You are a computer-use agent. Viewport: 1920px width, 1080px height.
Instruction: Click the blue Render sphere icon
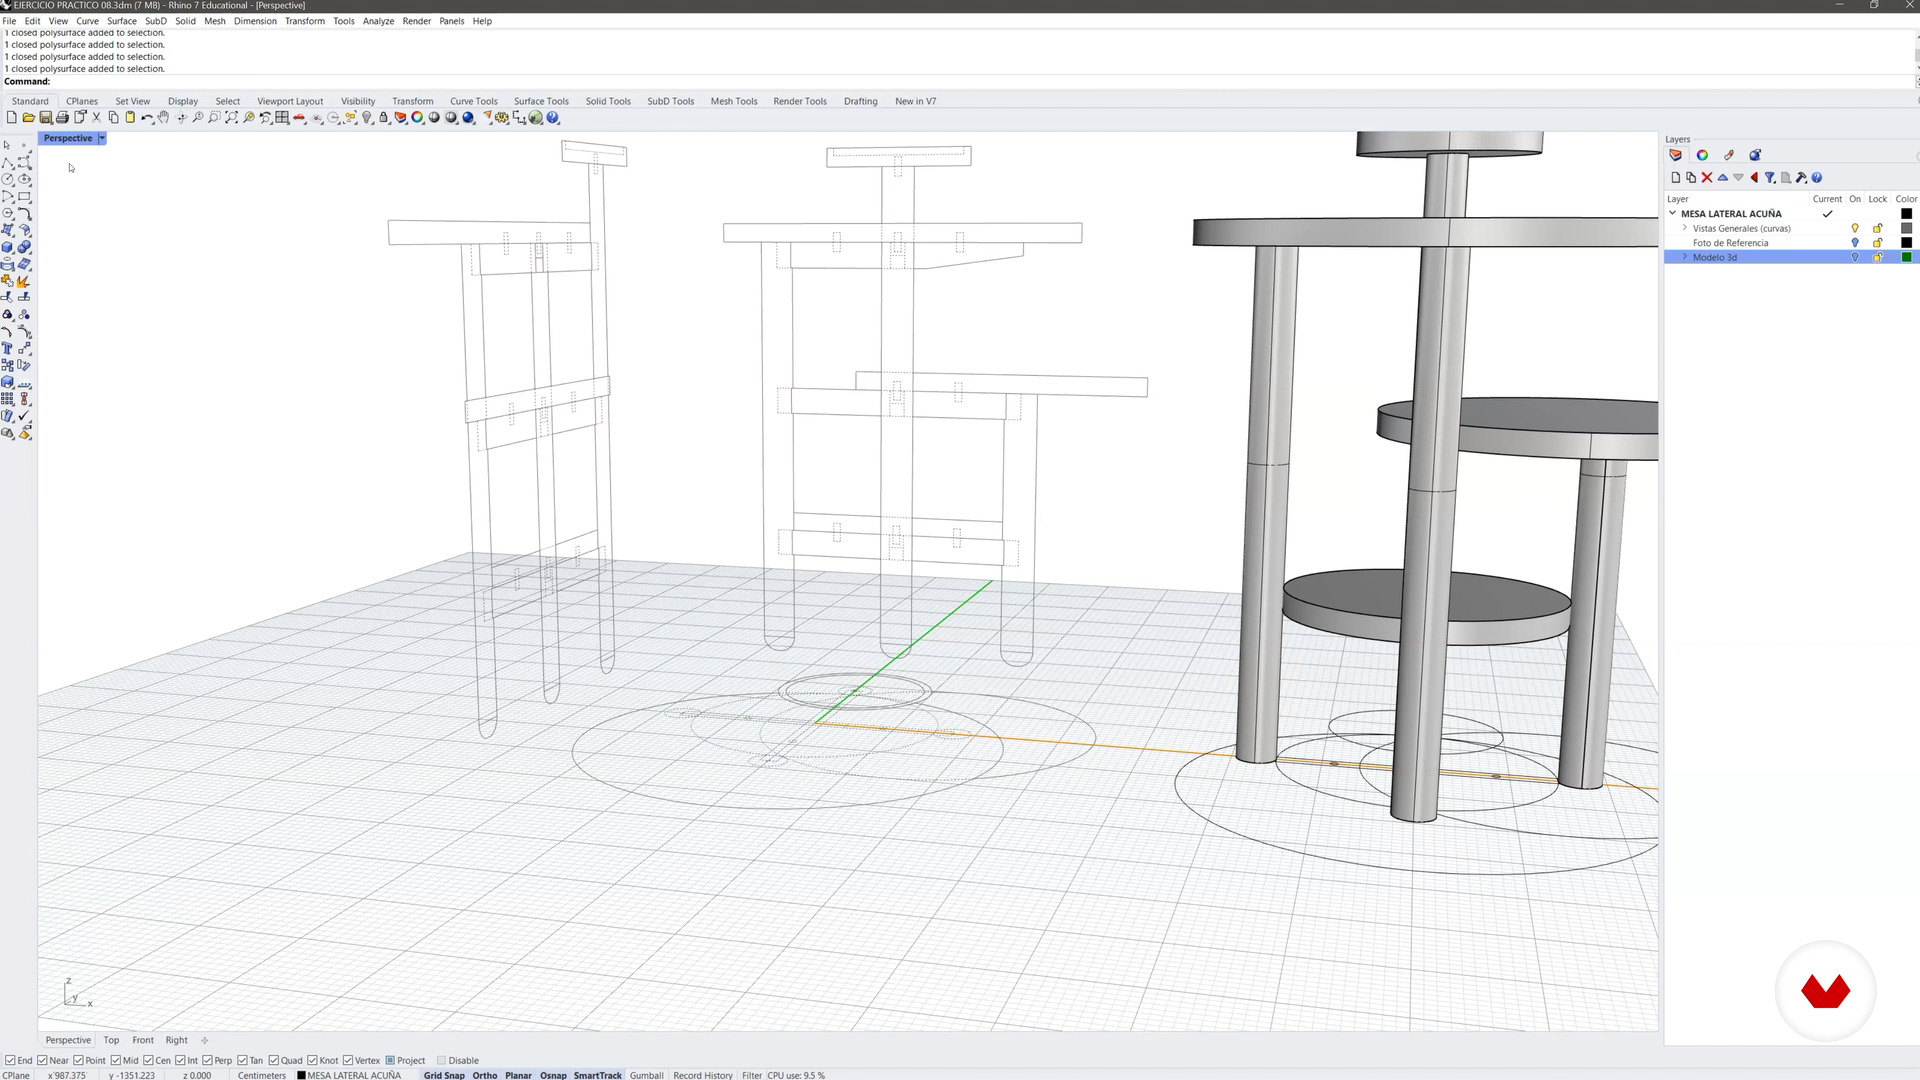pos(468,118)
